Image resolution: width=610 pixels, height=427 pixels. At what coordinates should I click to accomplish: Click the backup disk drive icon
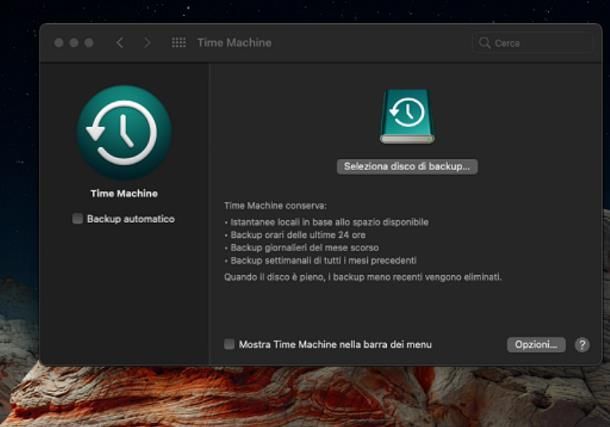click(407, 116)
